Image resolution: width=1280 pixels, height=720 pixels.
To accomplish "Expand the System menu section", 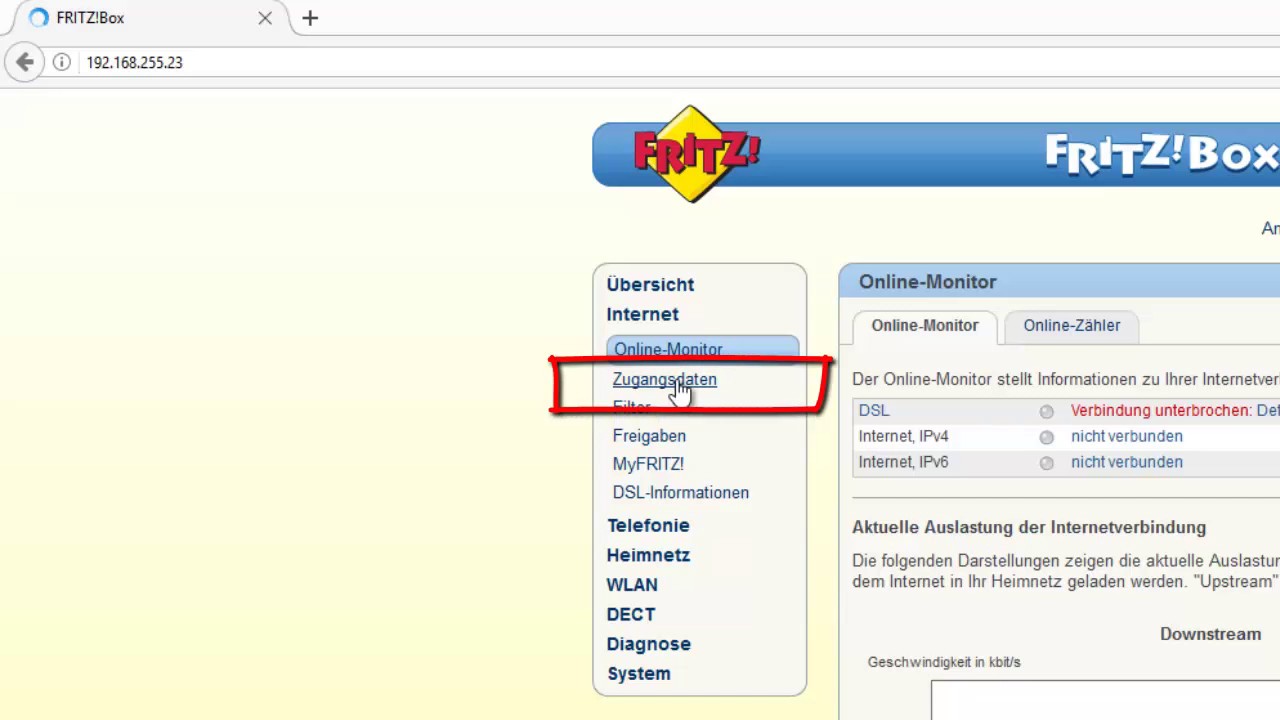I will (x=639, y=674).
